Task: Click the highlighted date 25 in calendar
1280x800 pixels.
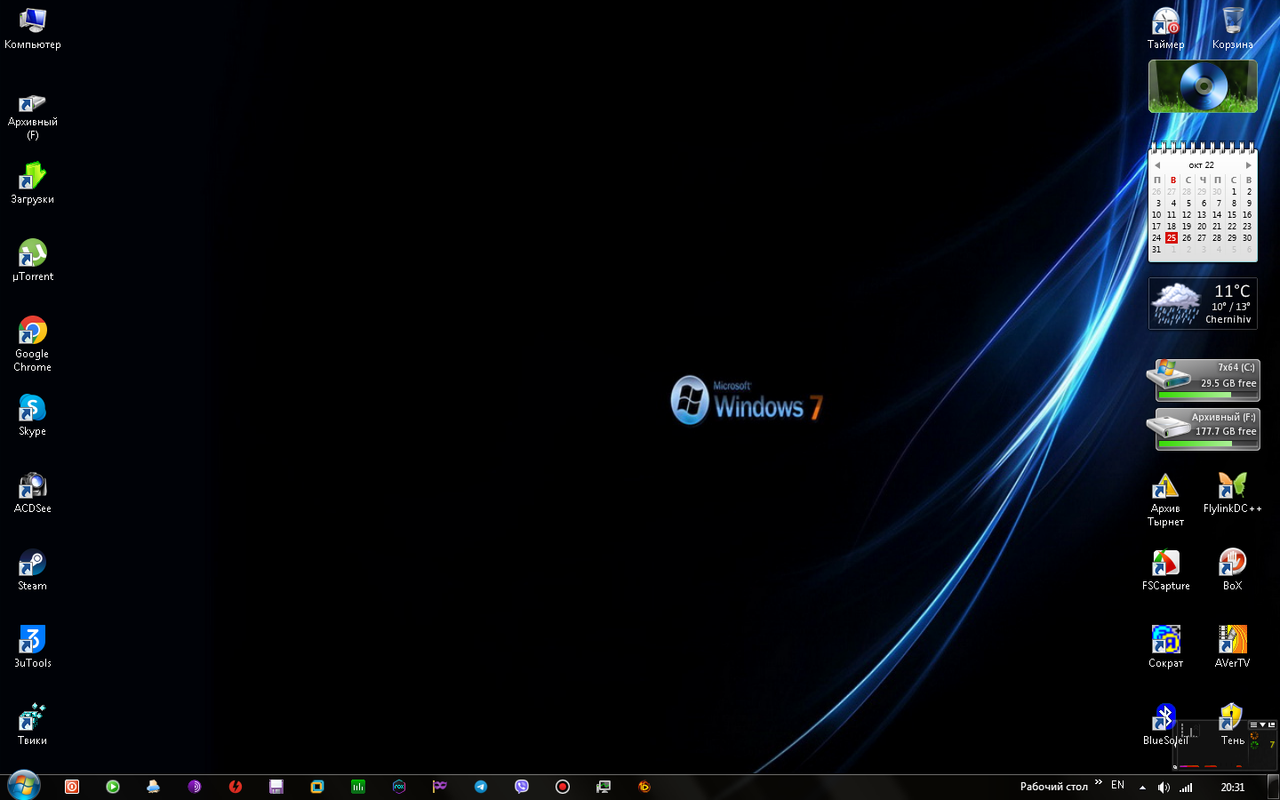Action: click(1171, 238)
